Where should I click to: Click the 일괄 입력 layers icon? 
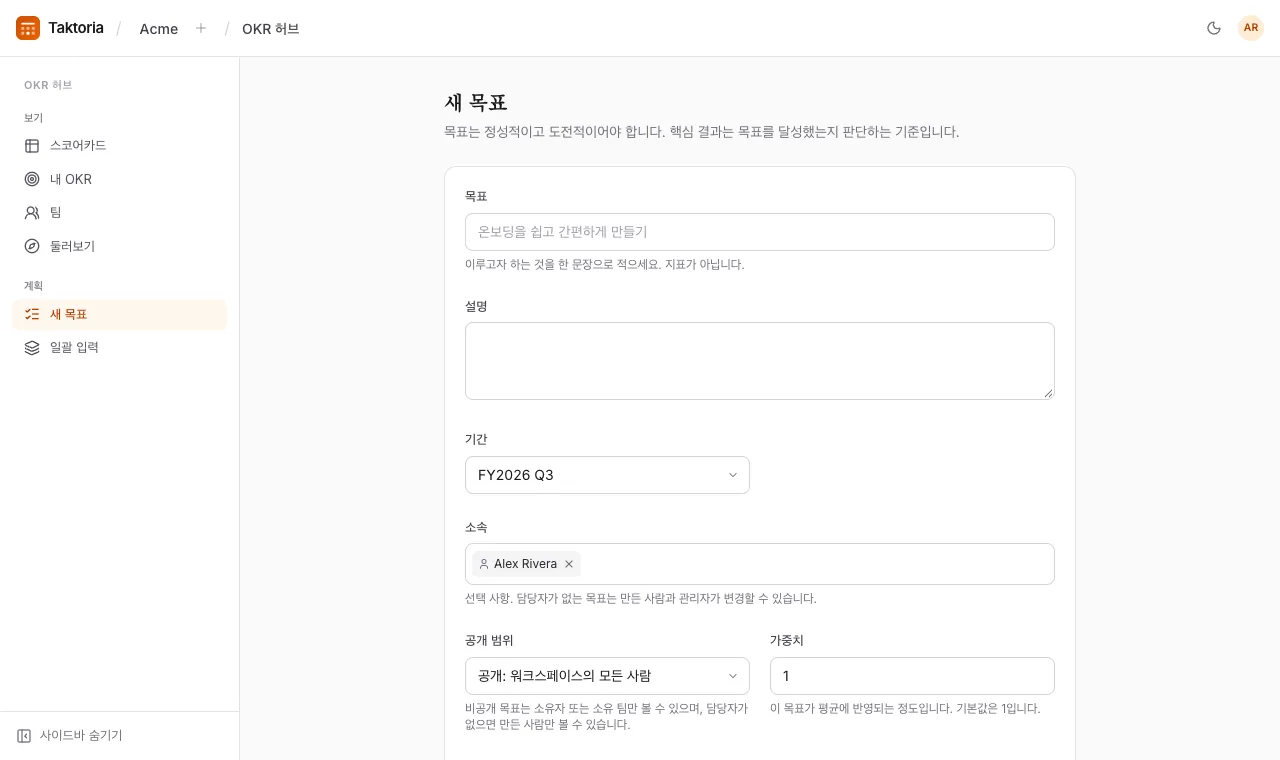point(32,348)
